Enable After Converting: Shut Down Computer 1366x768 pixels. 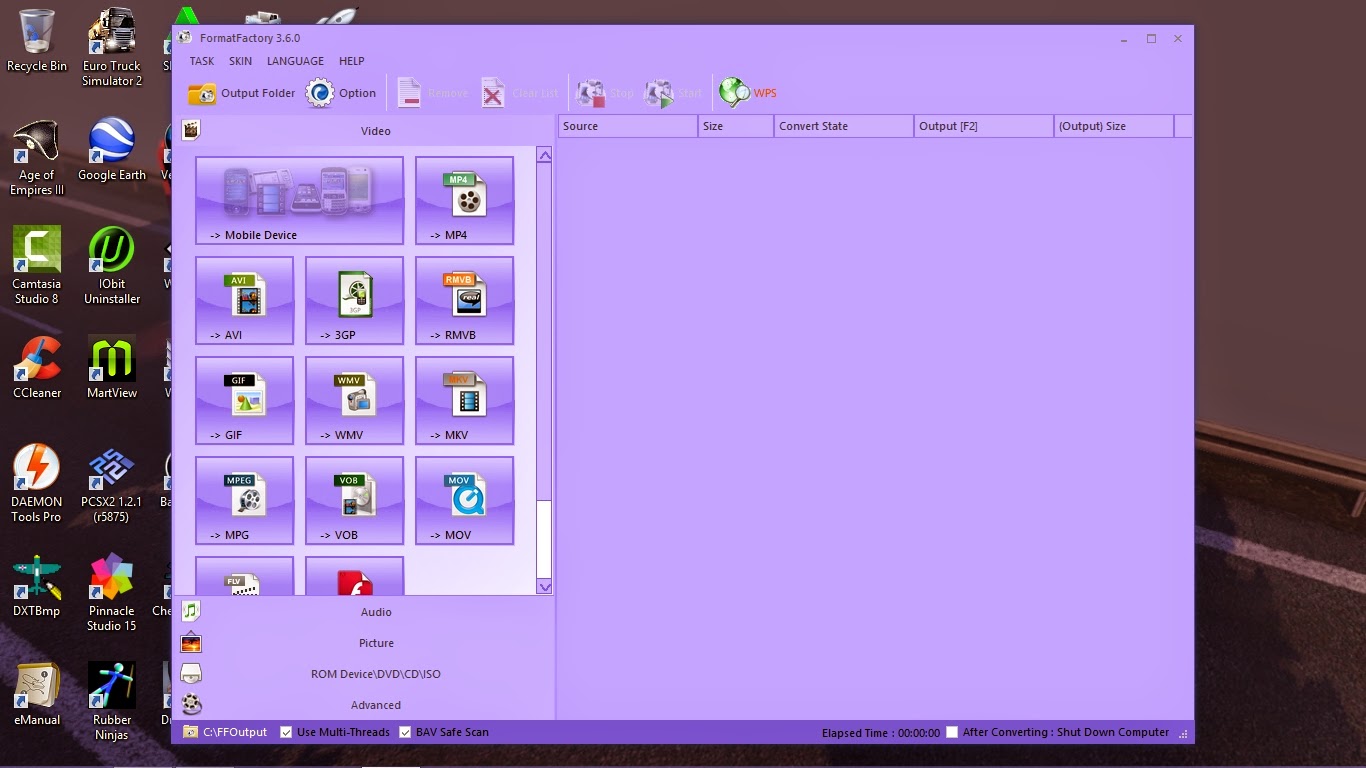[952, 732]
